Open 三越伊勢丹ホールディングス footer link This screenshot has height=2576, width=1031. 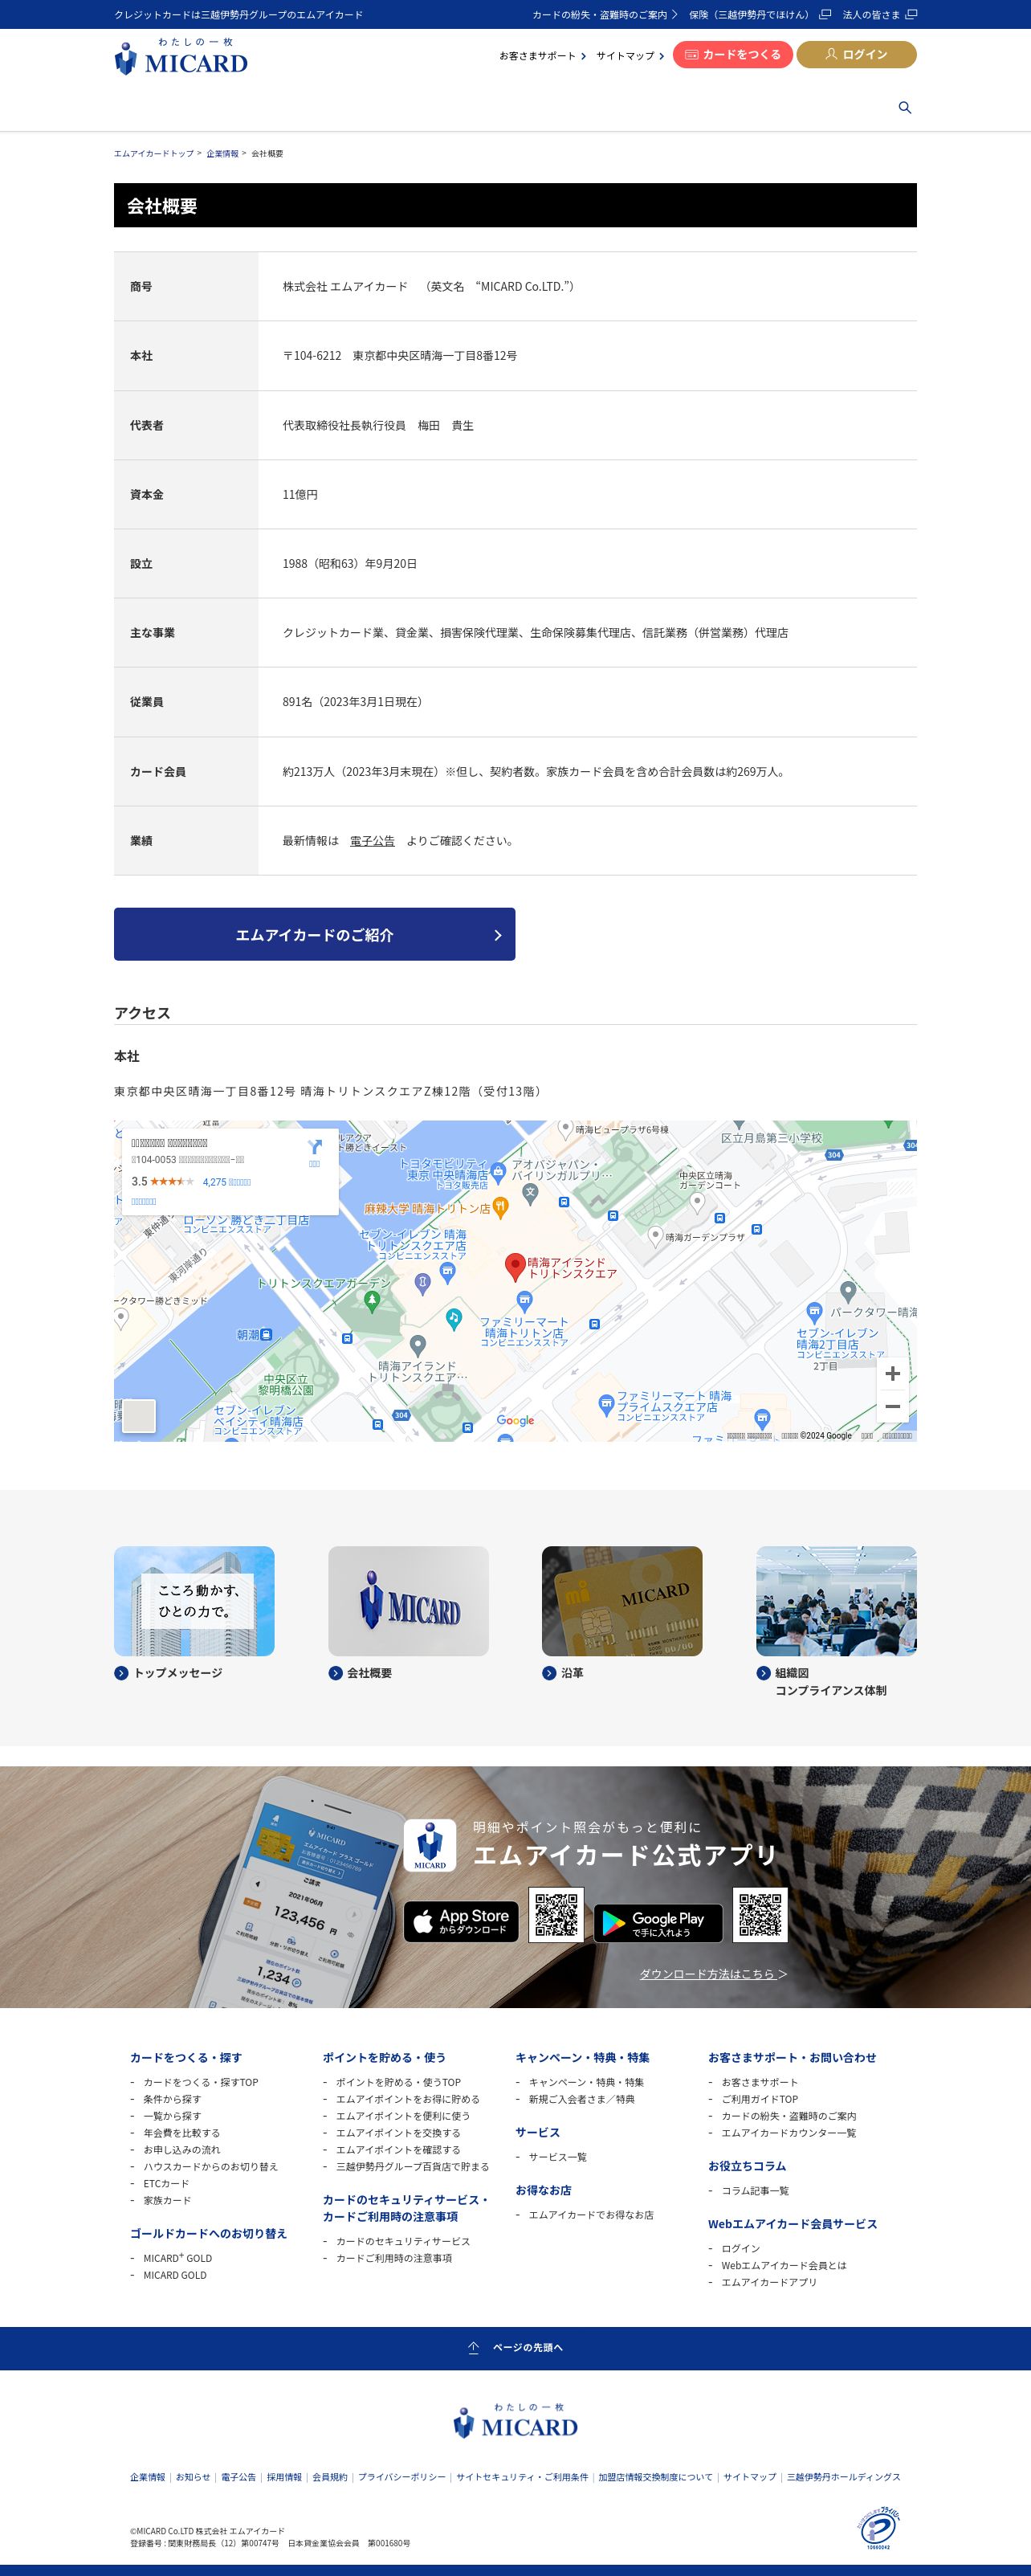point(843,2477)
